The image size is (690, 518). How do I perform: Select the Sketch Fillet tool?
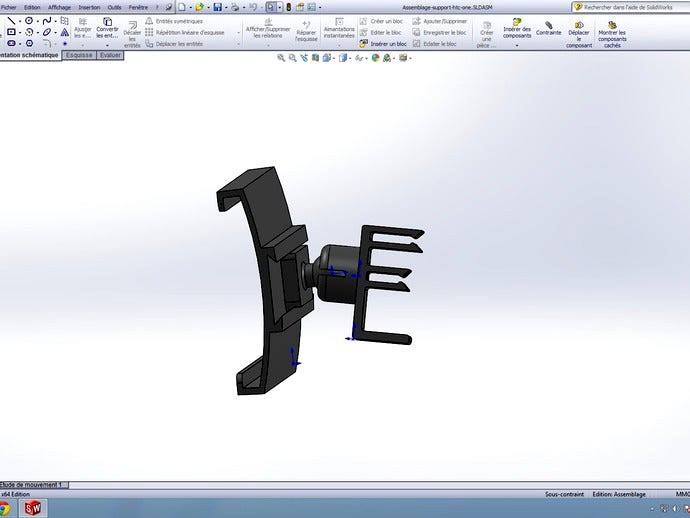pyautogui.click(x=47, y=43)
